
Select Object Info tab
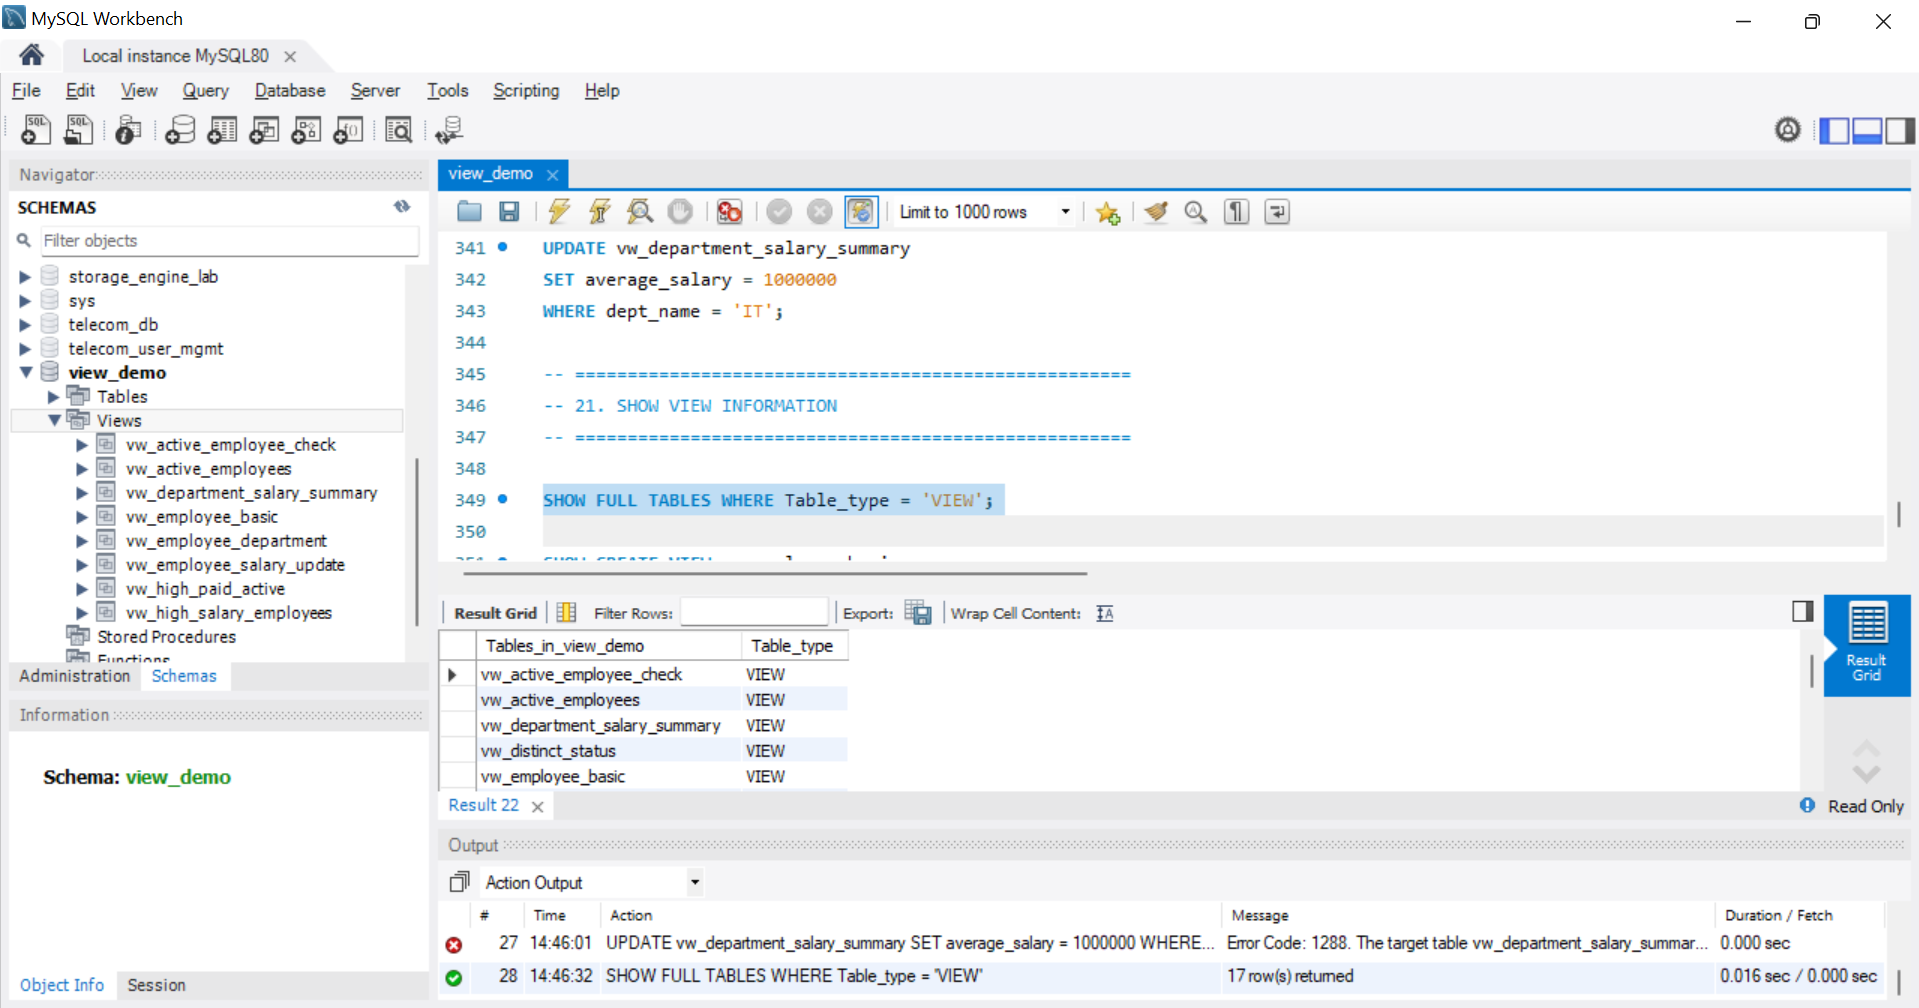62,985
